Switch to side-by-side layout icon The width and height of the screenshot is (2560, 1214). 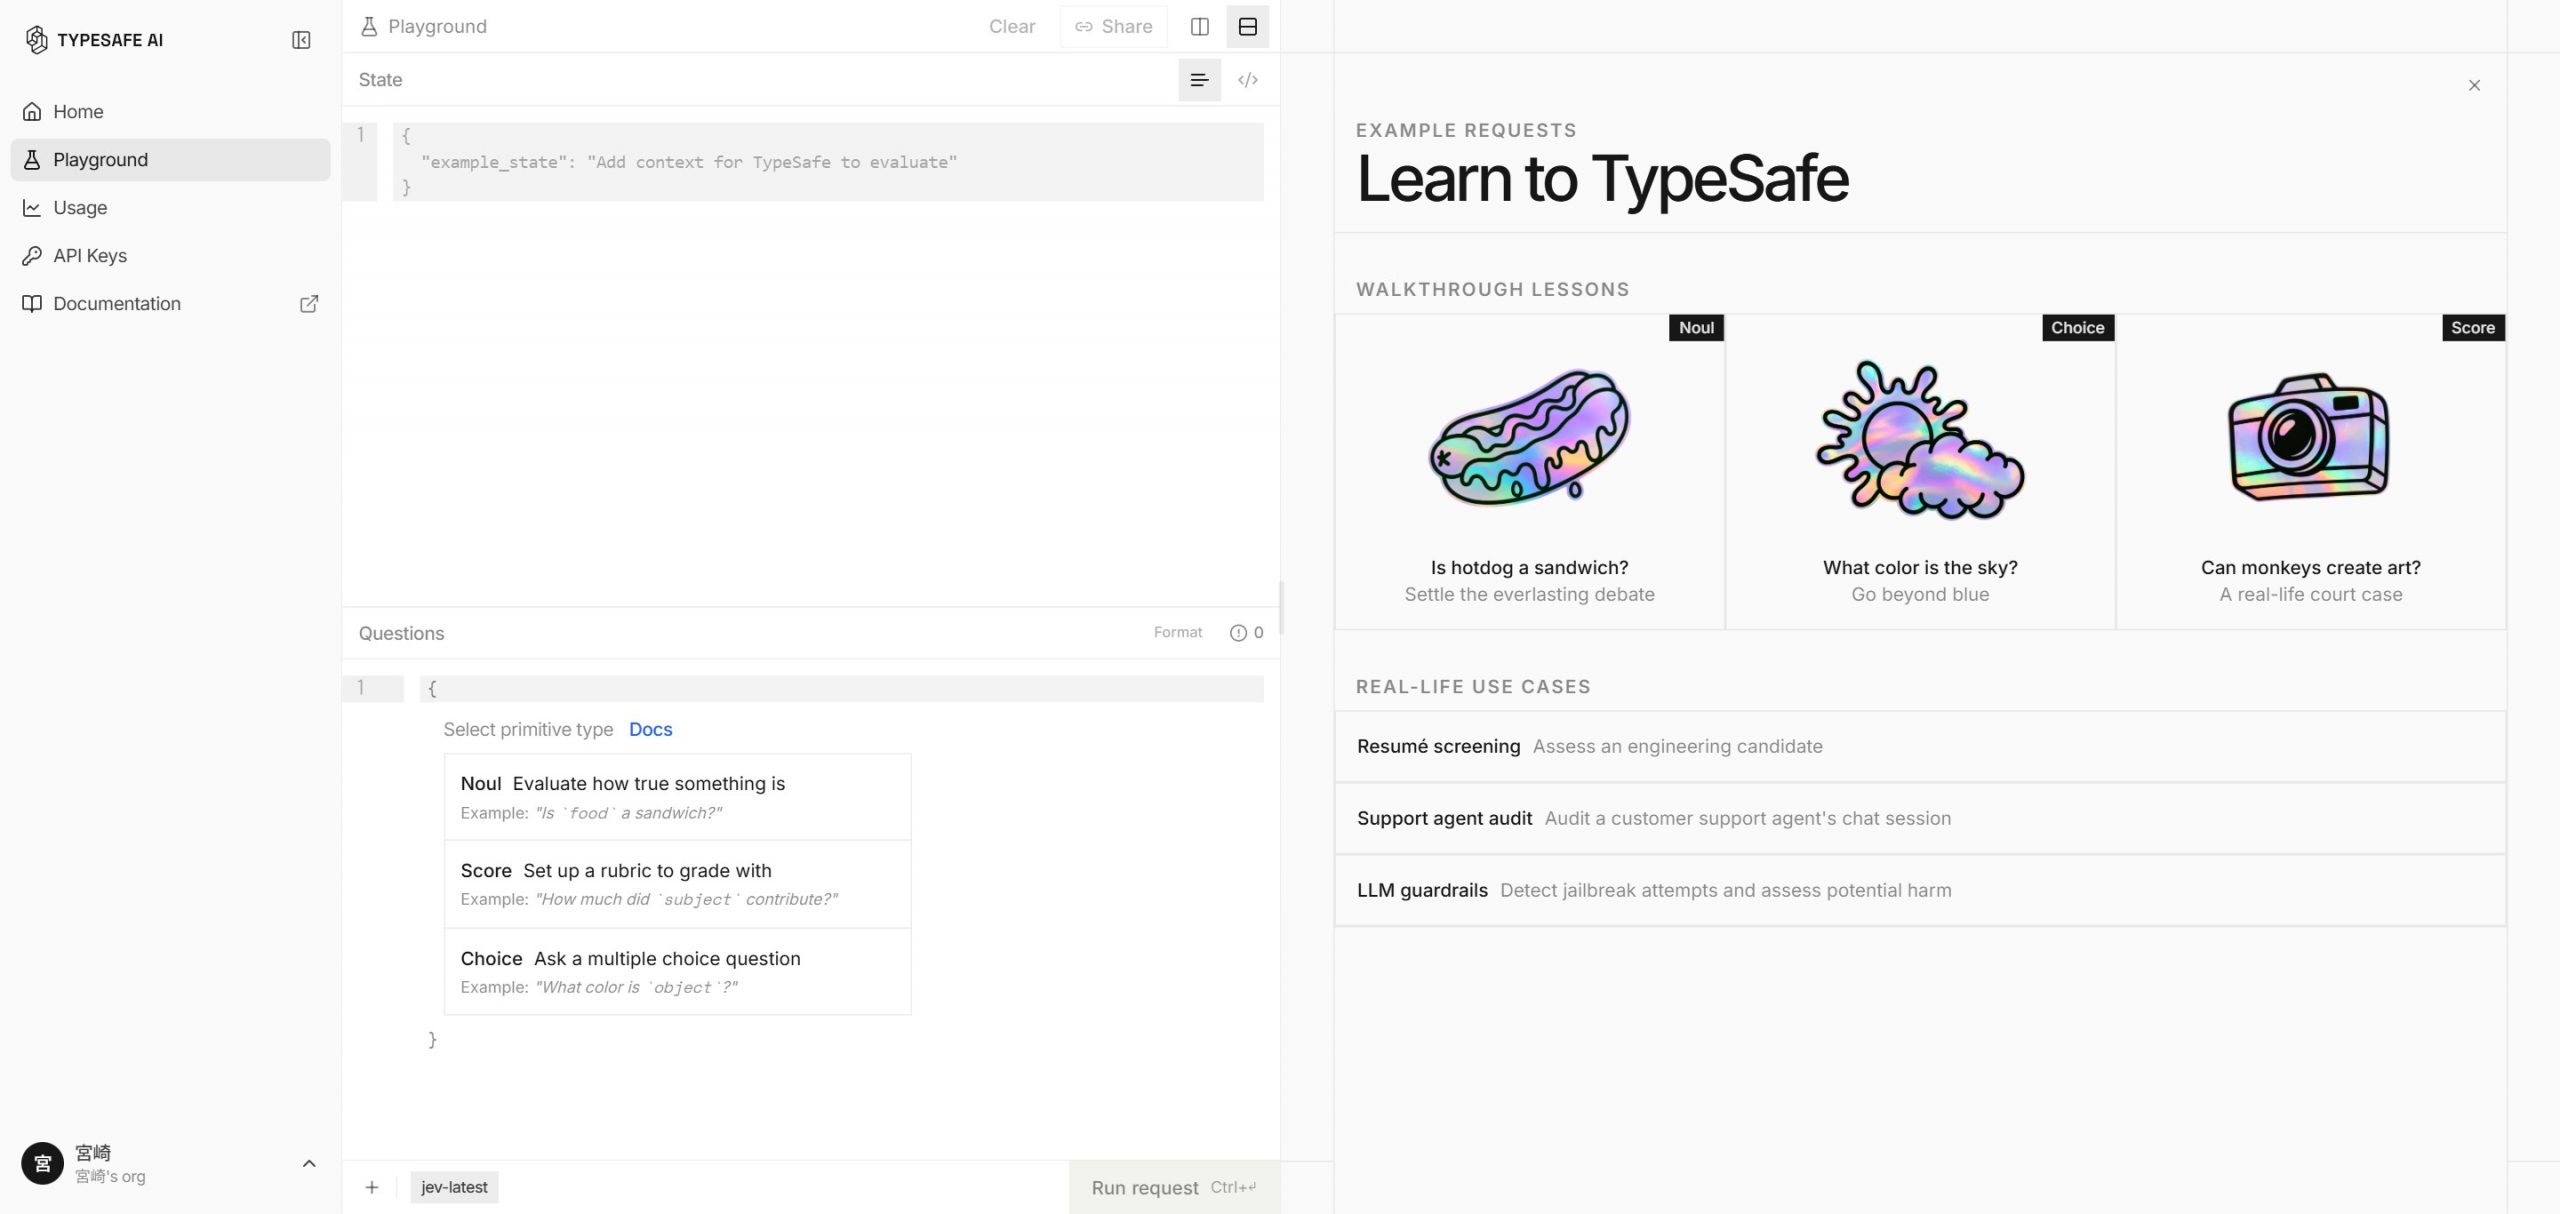click(1200, 27)
